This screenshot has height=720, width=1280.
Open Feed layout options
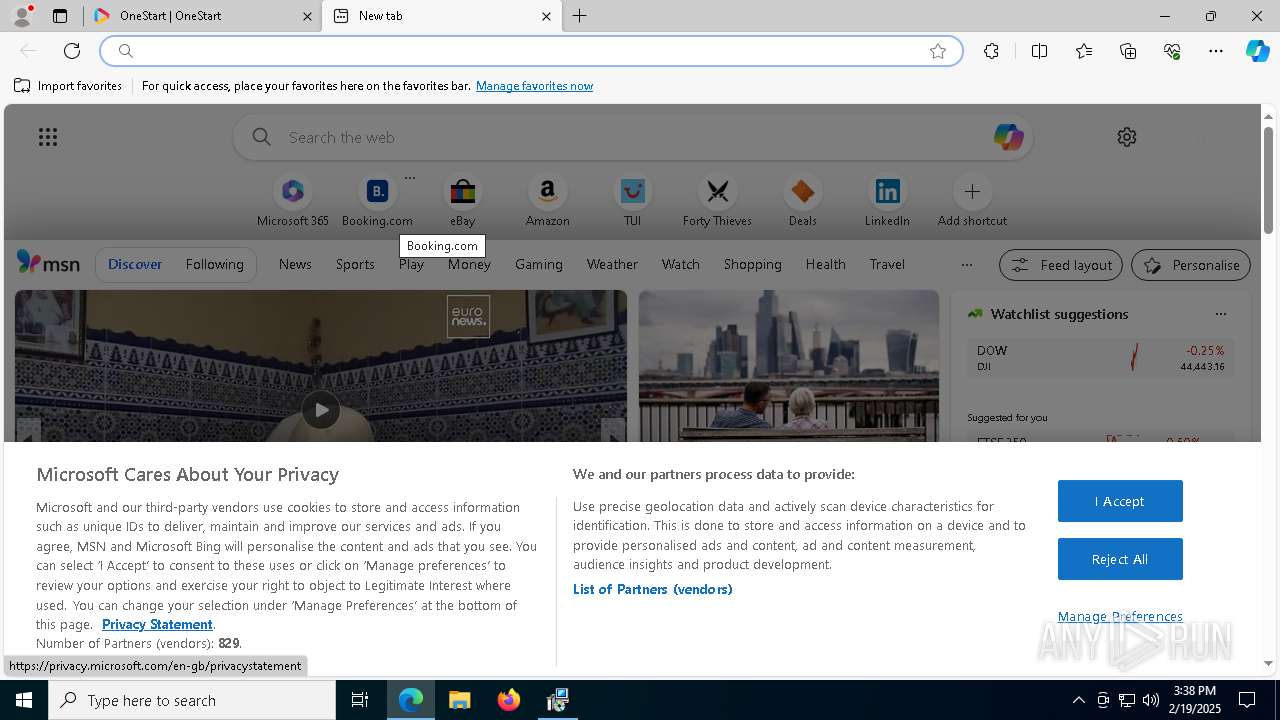click(x=1061, y=265)
